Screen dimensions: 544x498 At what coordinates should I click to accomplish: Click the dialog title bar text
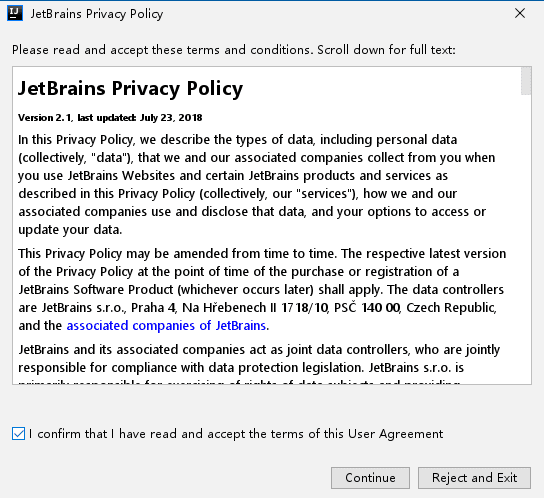coord(97,14)
